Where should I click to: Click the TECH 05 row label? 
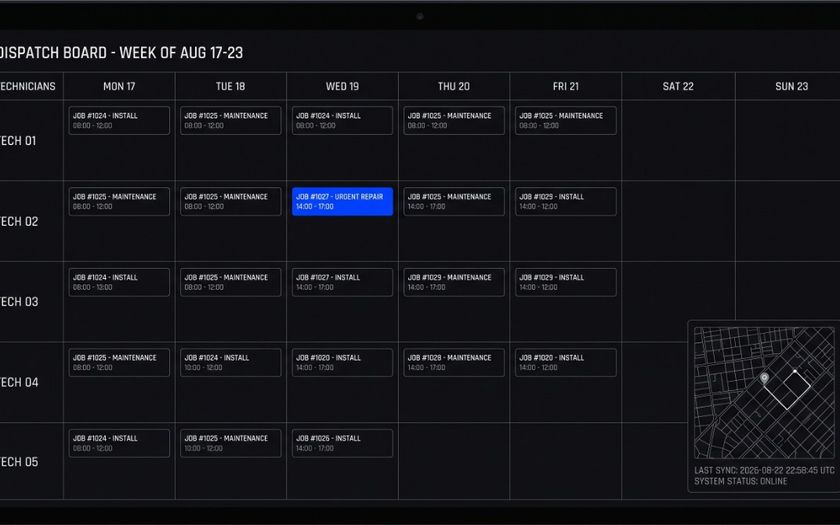(19, 462)
